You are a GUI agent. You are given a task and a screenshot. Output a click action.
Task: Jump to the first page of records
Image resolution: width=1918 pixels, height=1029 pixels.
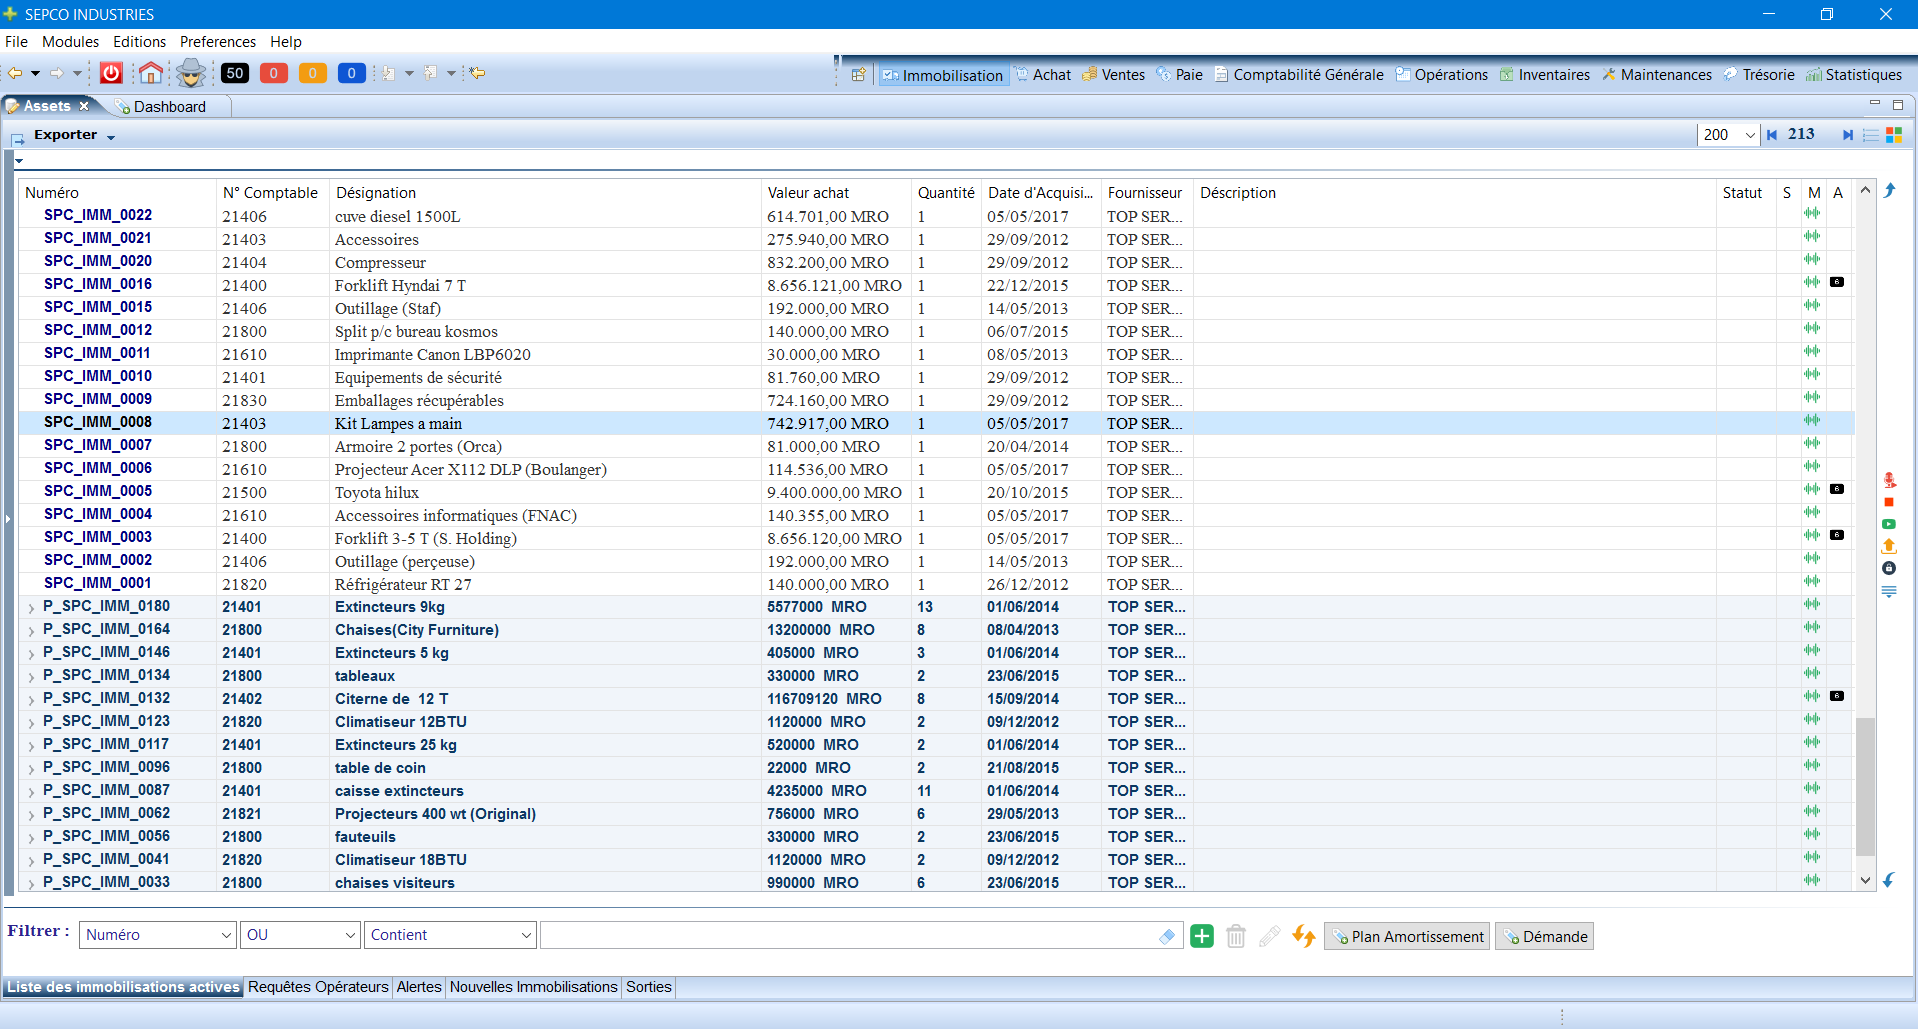pos(1772,135)
